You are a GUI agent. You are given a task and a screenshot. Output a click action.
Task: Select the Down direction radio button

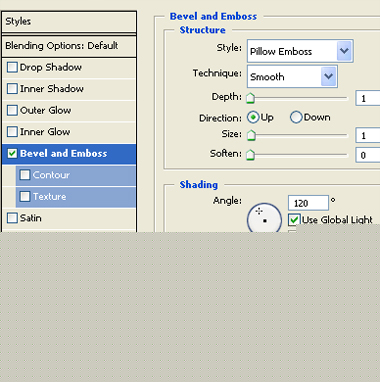(296, 117)
